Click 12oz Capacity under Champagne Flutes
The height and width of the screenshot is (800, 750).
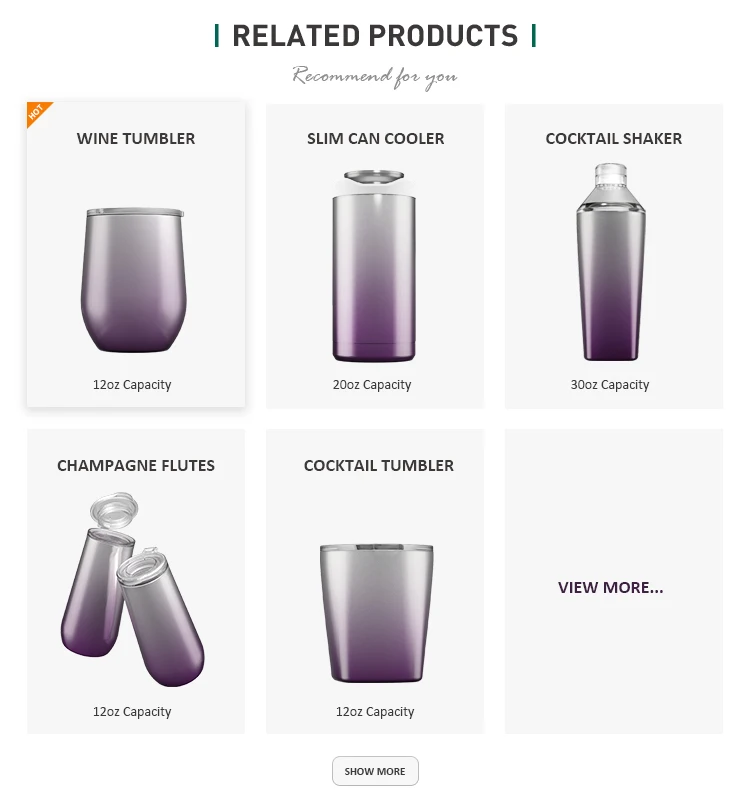[x=132, y=712]
